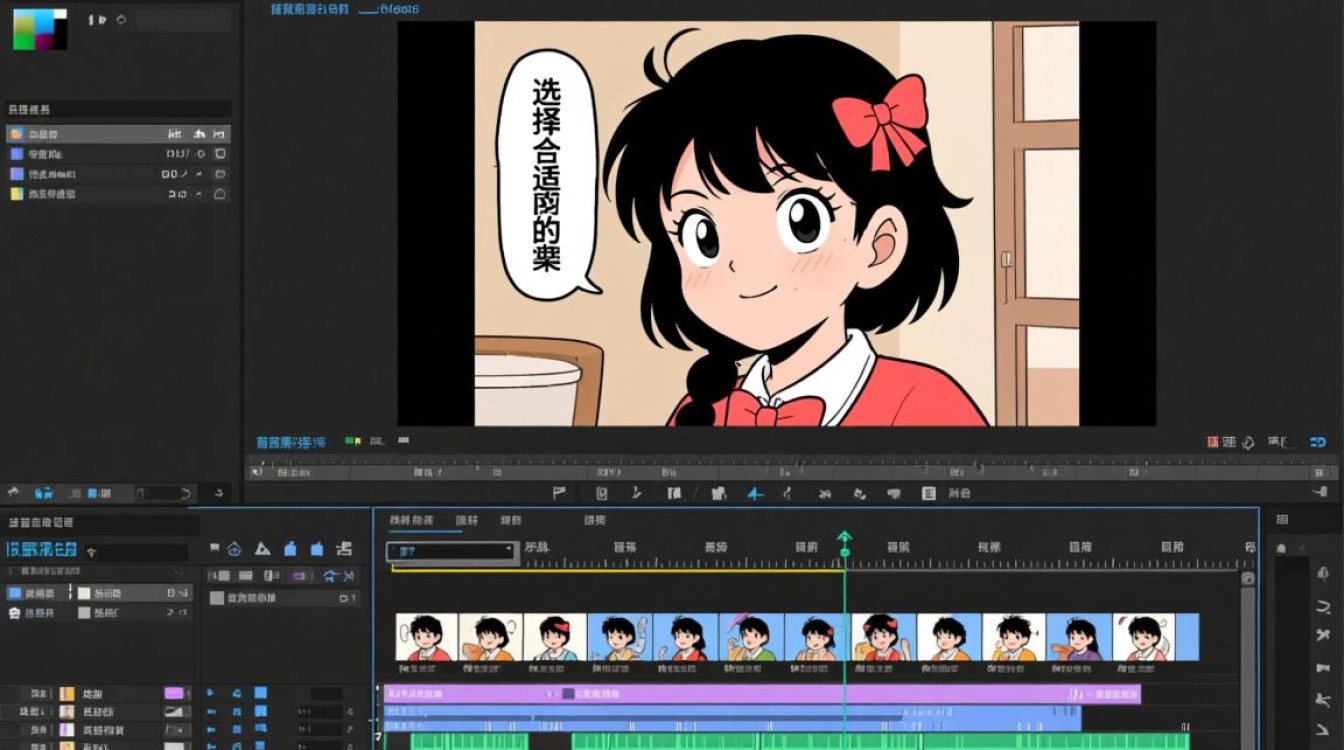The width and height of the screenshot is (1344, 750).
Task: Click the triangle icon in the lower-left panel toolbar
Action: (x=262, y=549)
